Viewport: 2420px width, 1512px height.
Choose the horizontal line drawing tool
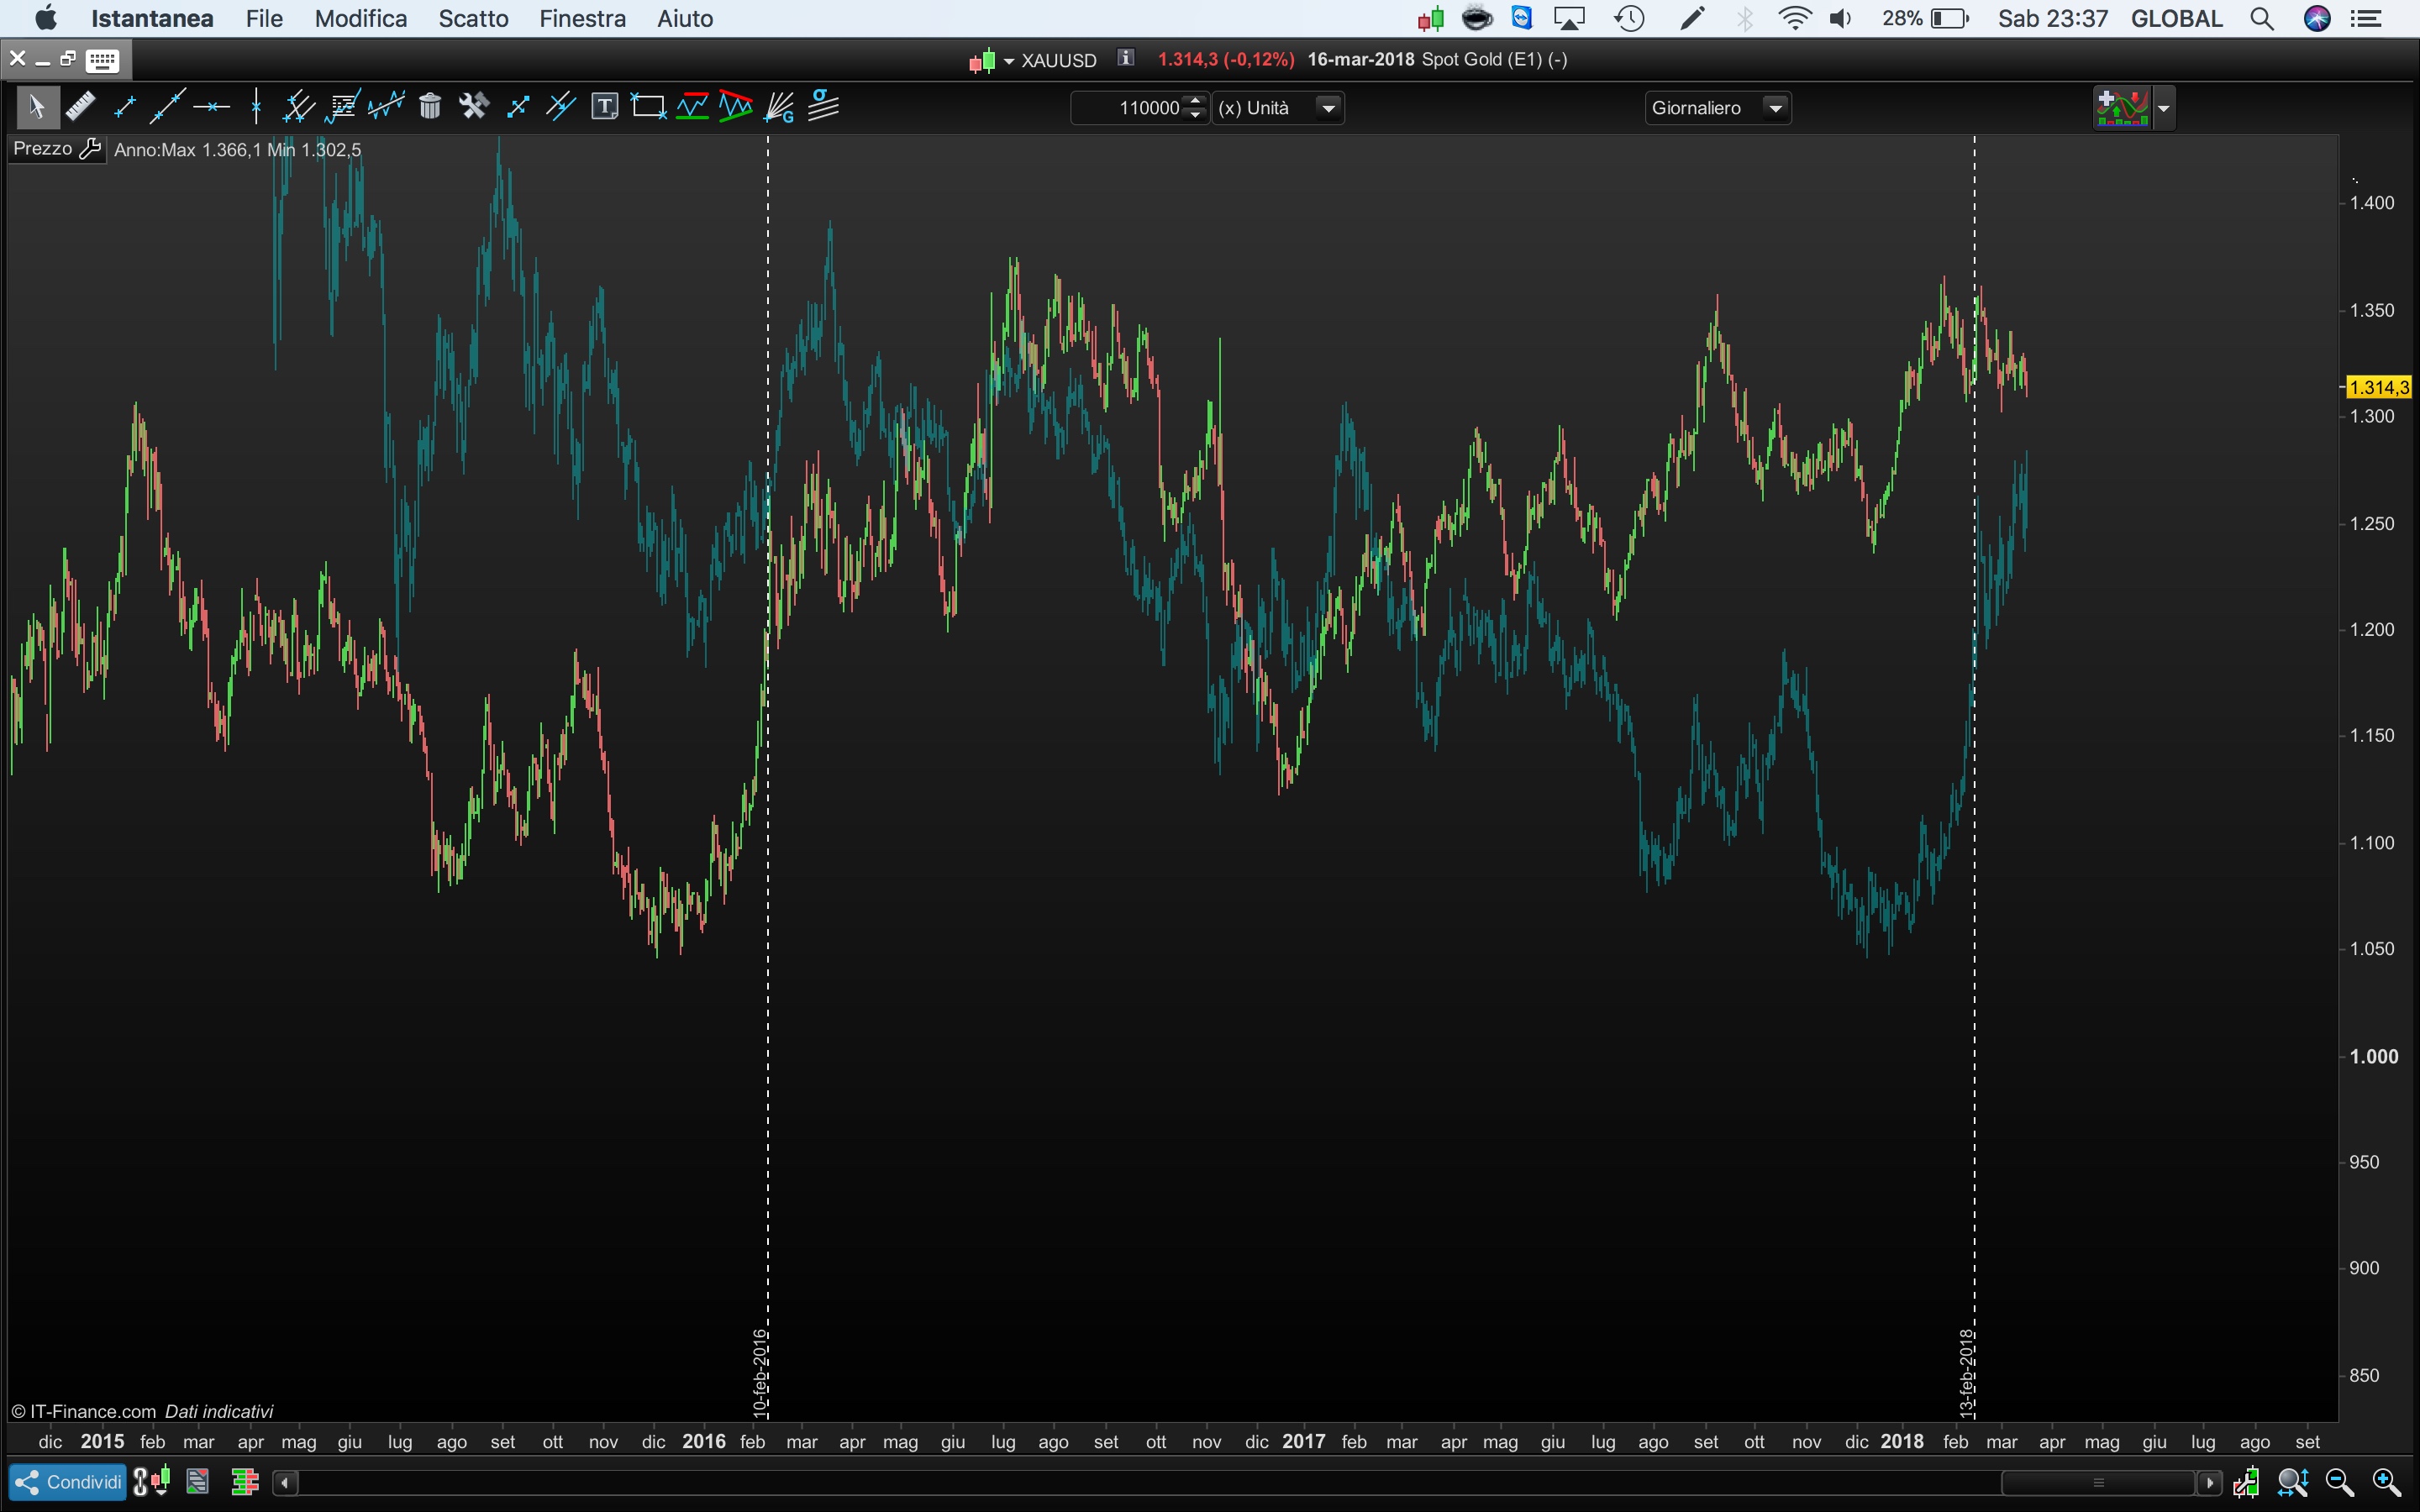pos(212,106)
